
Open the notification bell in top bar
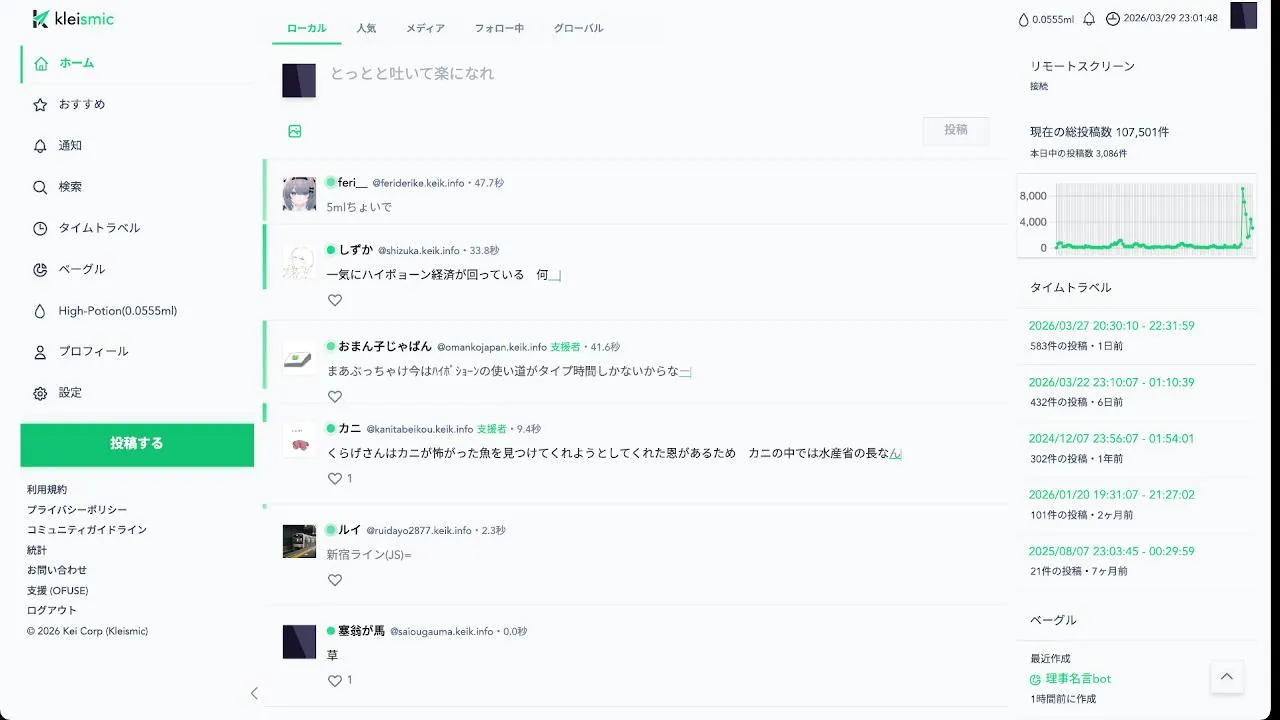[1089, 18]
